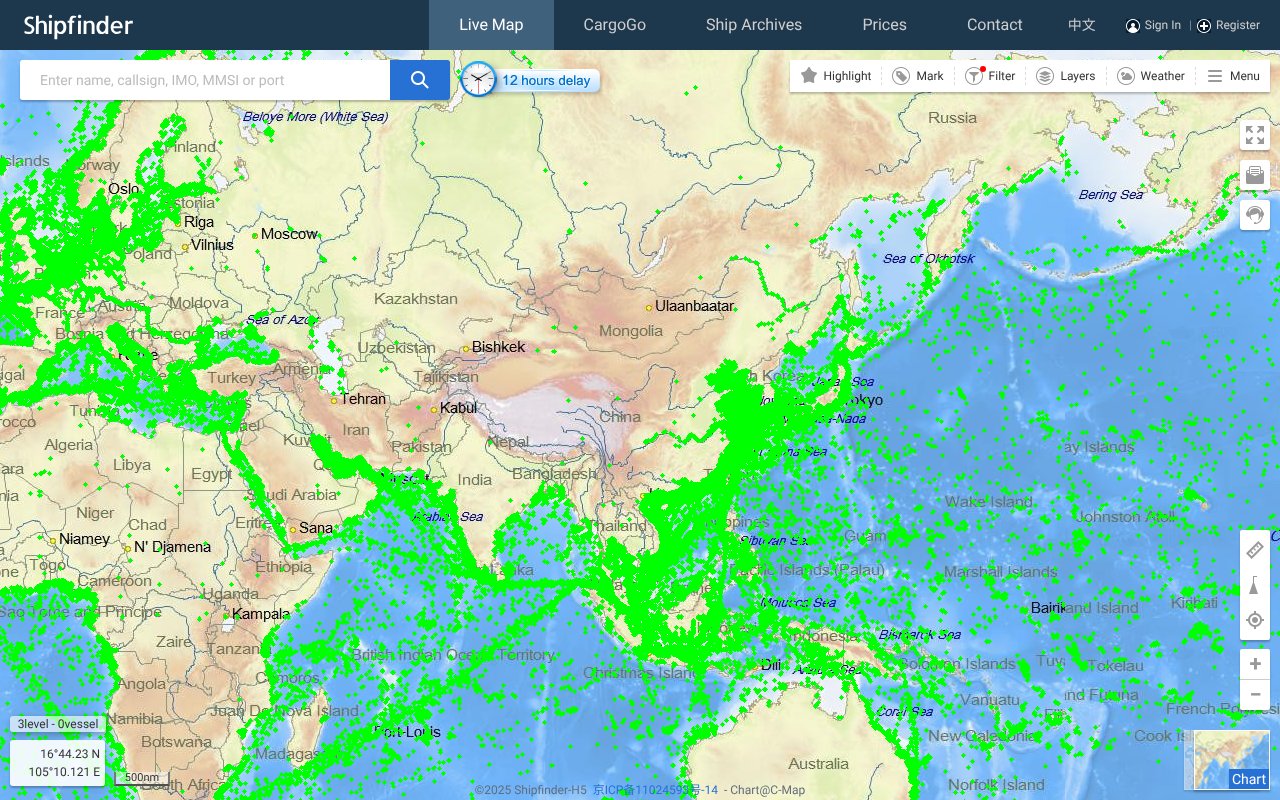
Task: Select the distance measuring ruler tool
Action: (1254, 548)
